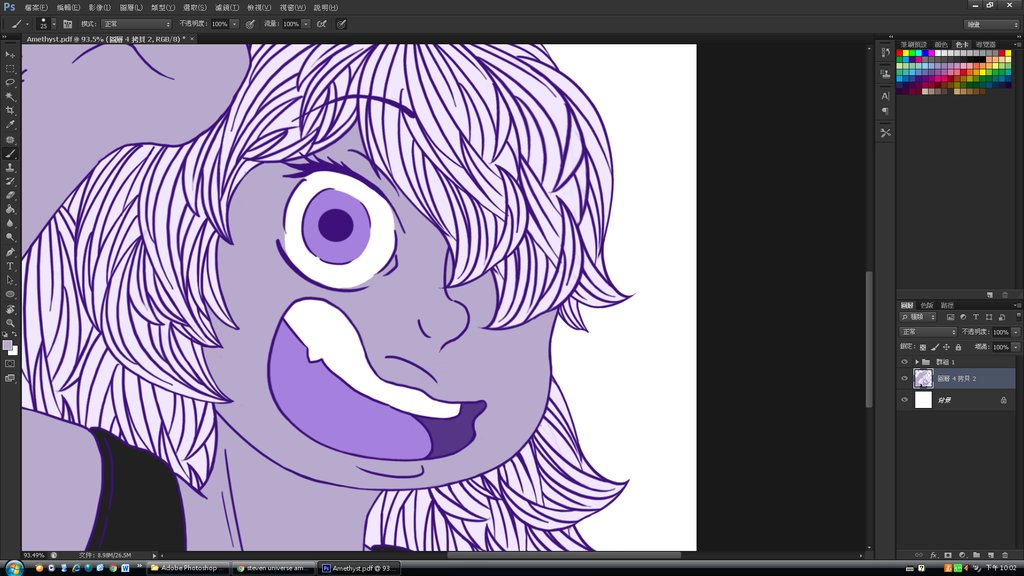Toggle lock transparent pixels

click(x=923, y=347)
